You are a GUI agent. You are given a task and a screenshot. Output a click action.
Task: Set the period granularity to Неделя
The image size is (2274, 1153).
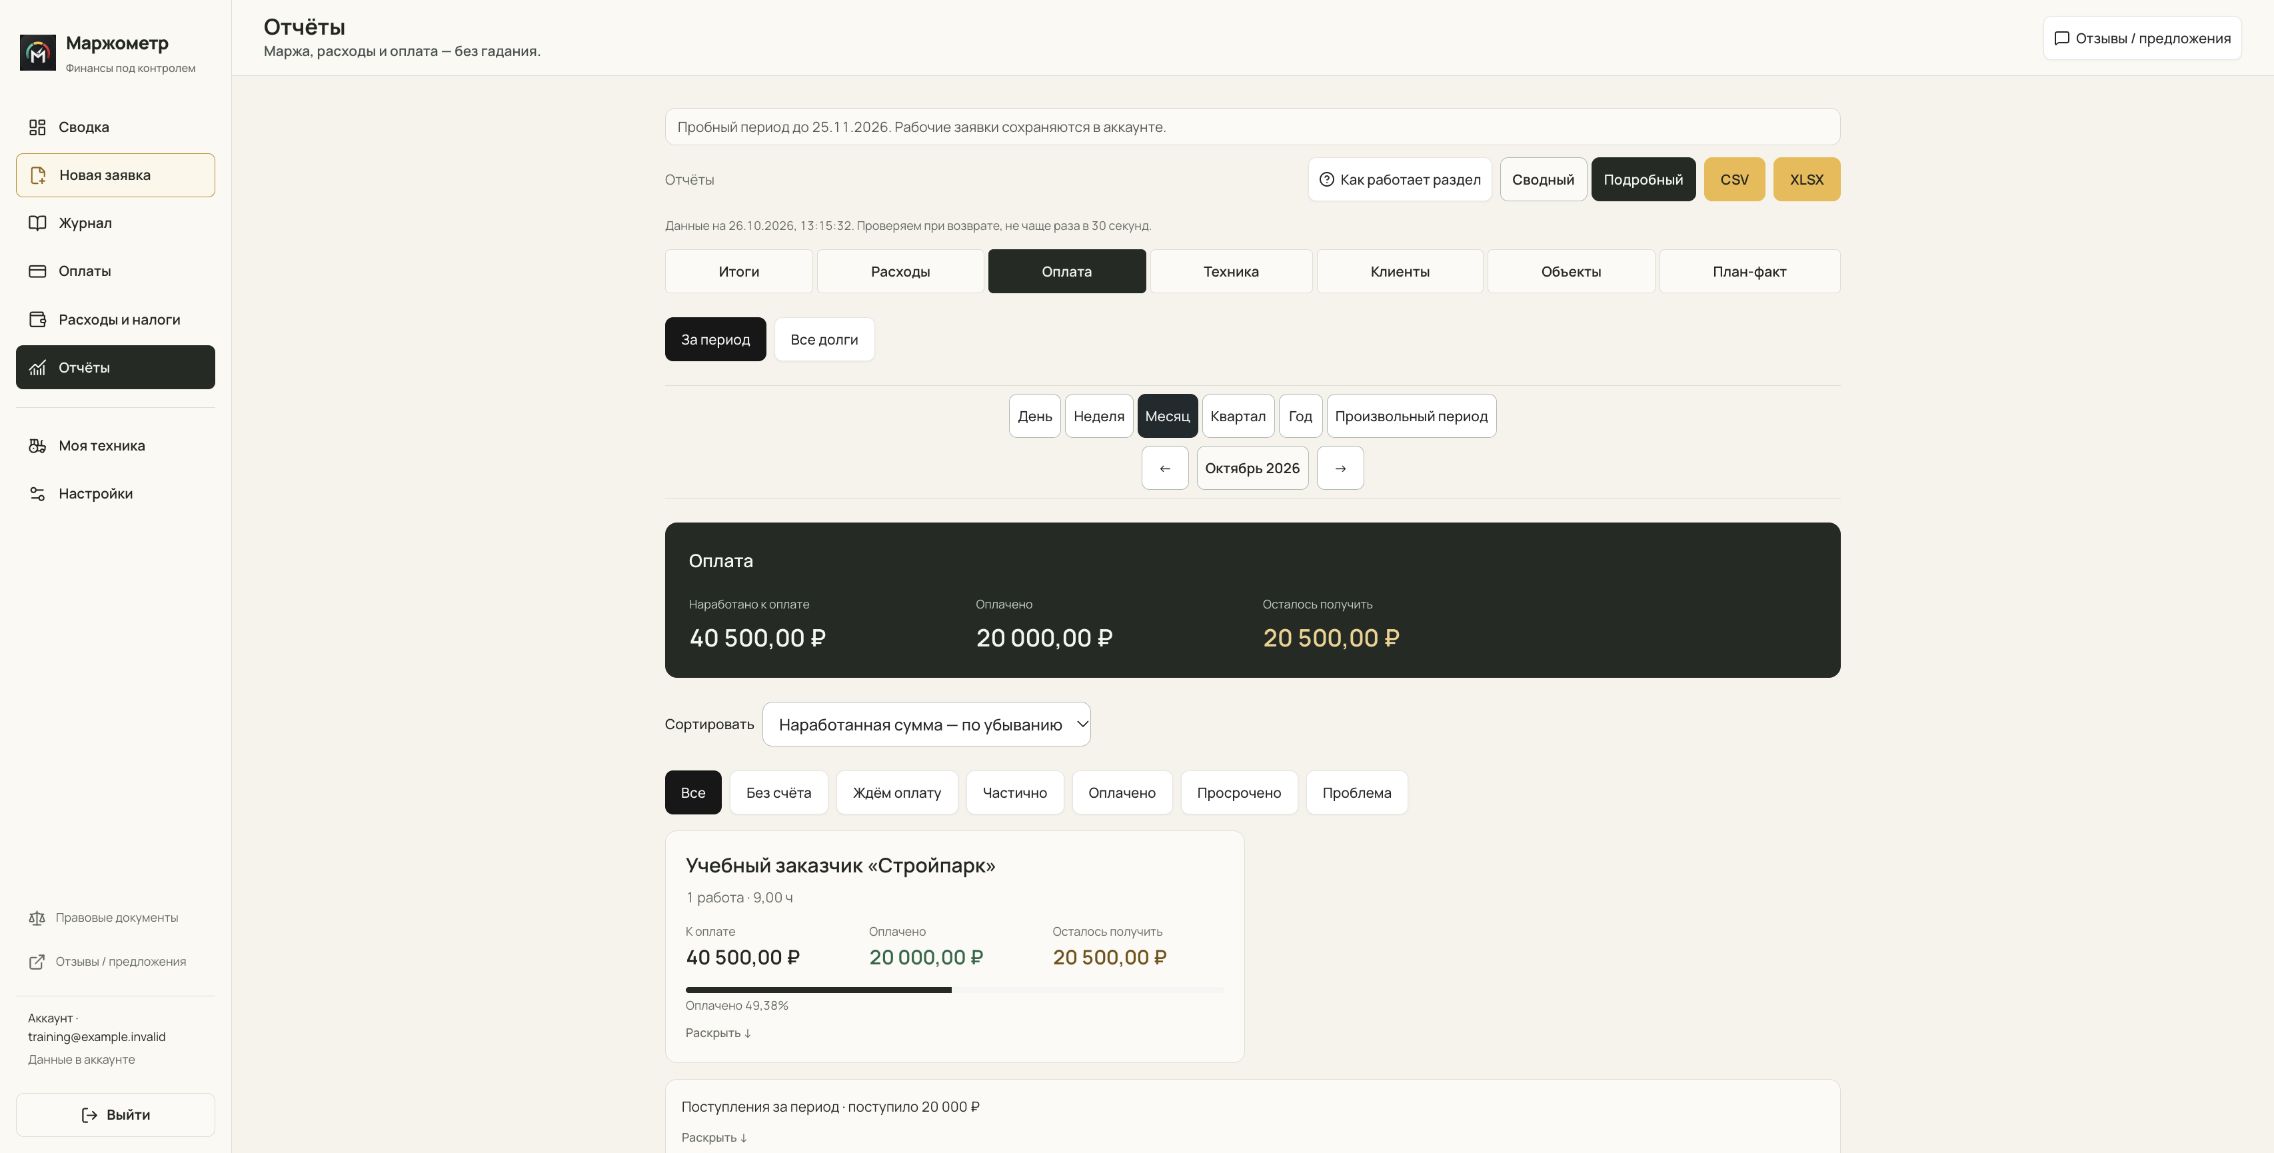tap(1099, 416)
